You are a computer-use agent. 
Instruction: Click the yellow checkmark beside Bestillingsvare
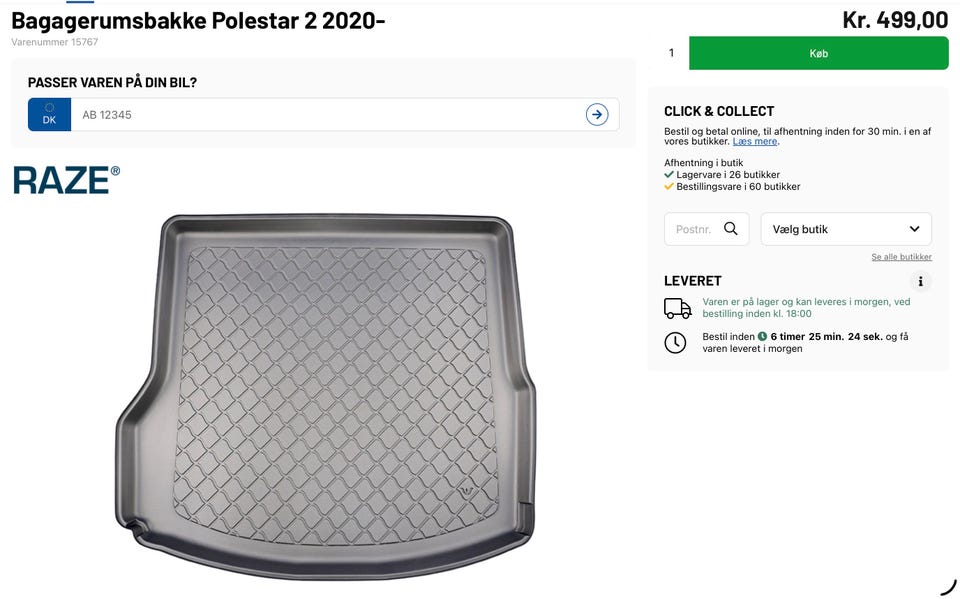click(x=669, y=186)
